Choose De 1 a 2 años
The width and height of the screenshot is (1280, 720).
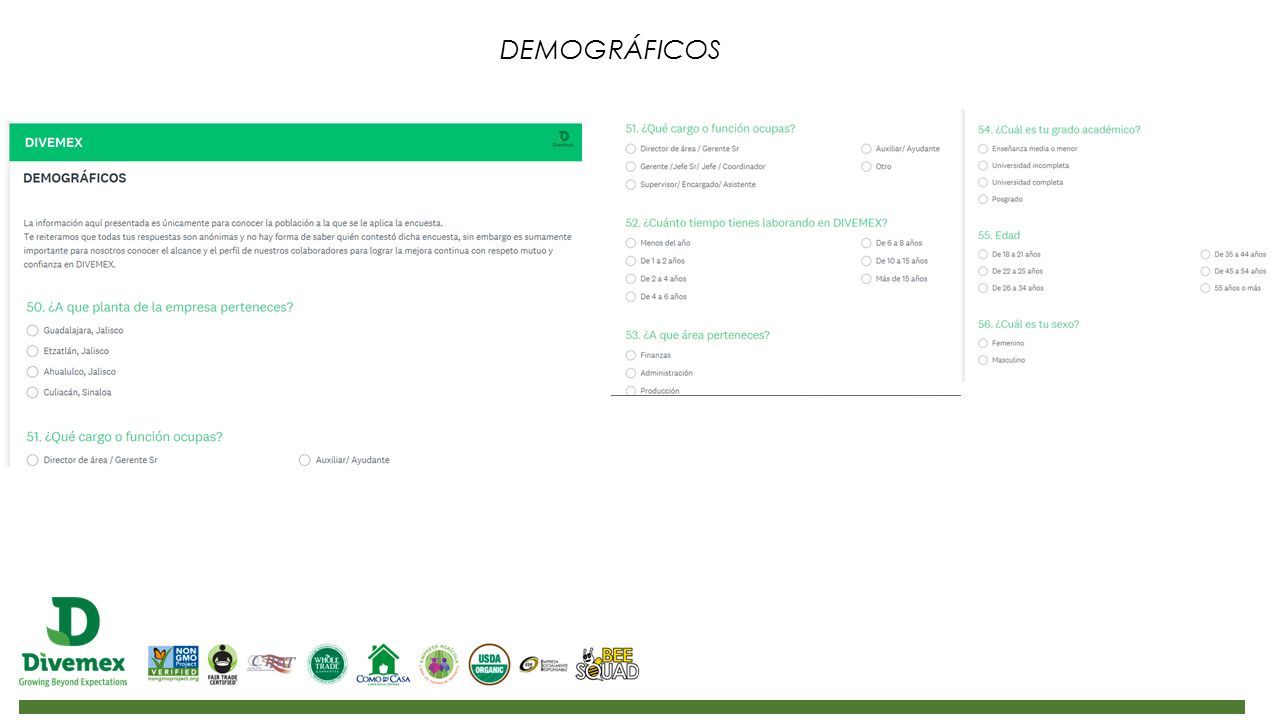pyautogui.click(x=631, y=261)
